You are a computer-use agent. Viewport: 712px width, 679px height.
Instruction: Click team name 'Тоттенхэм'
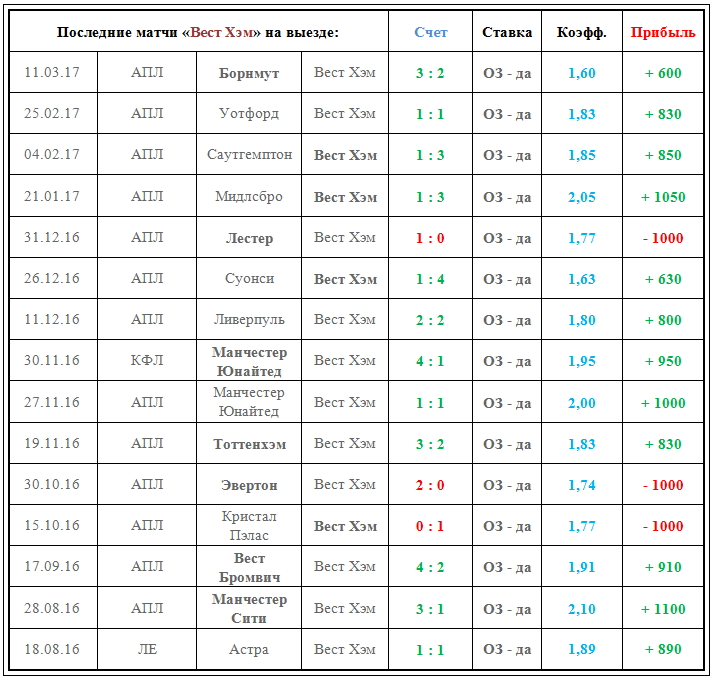250,444
